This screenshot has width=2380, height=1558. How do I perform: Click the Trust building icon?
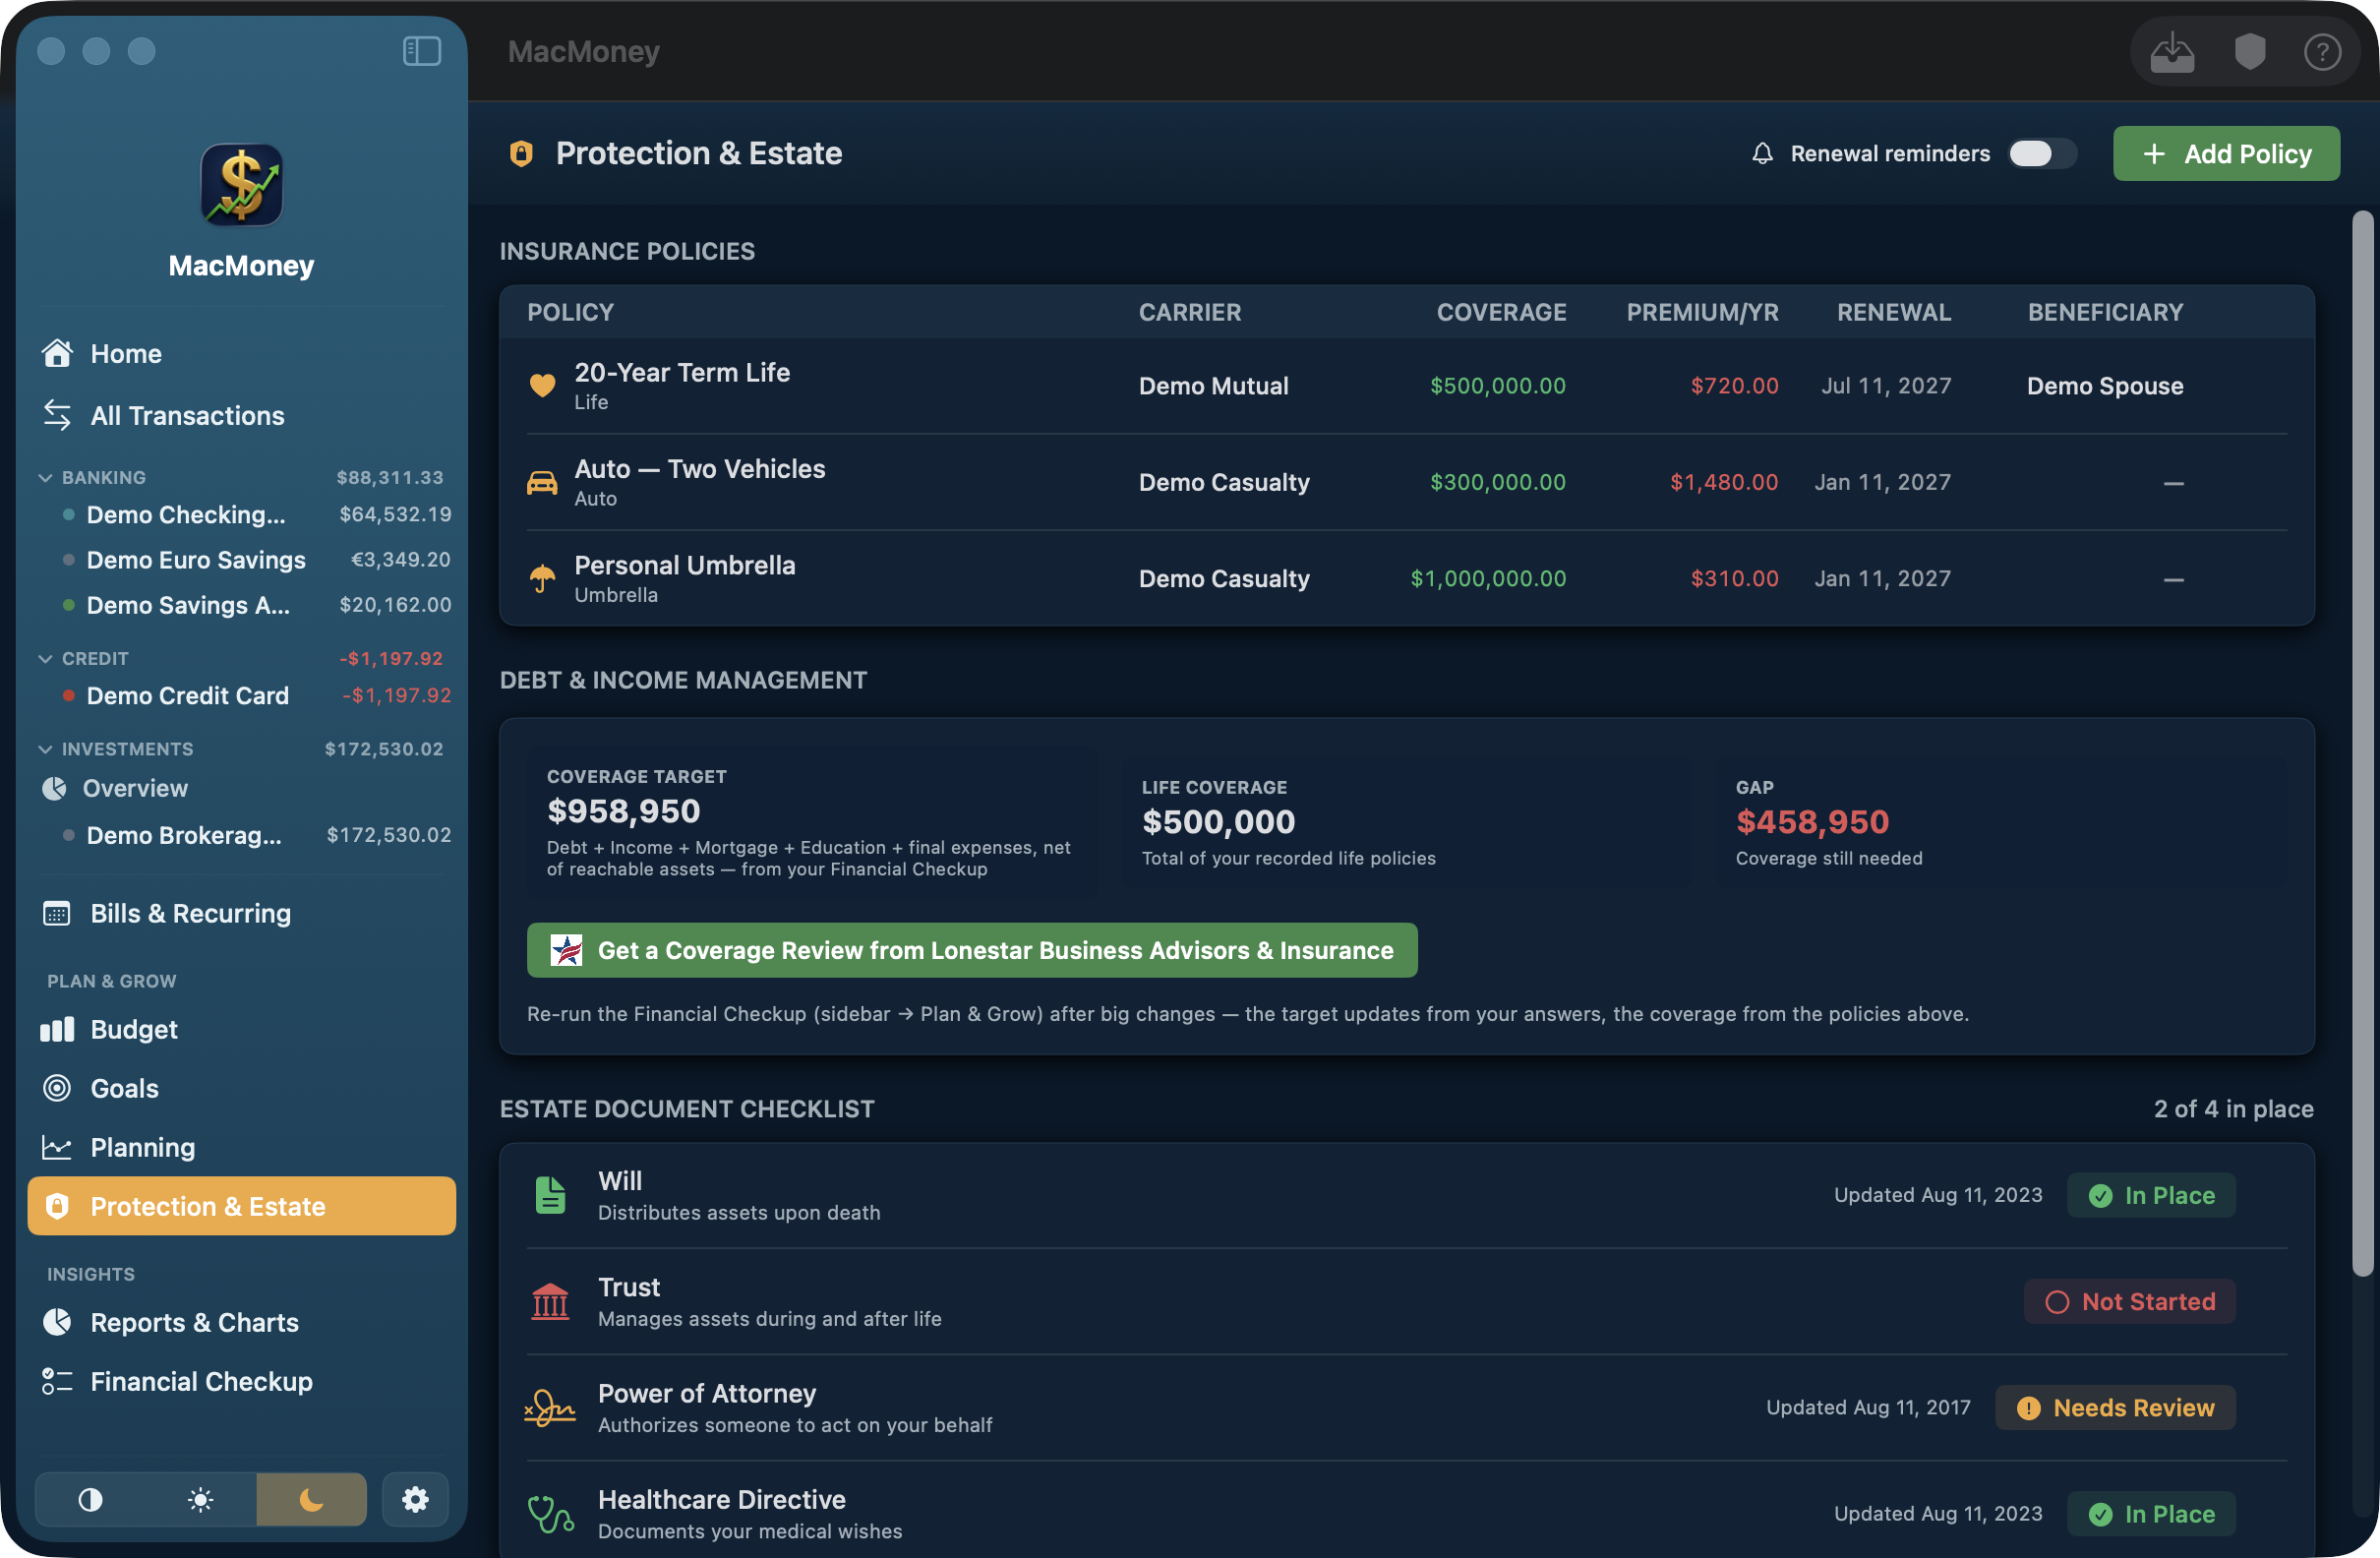(x=550, y=1301)
